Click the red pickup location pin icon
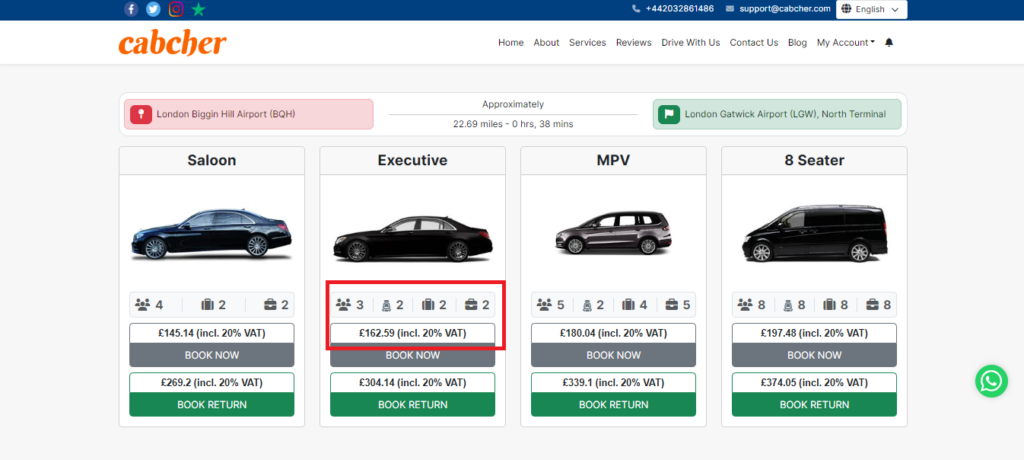 tap(141, 114)
